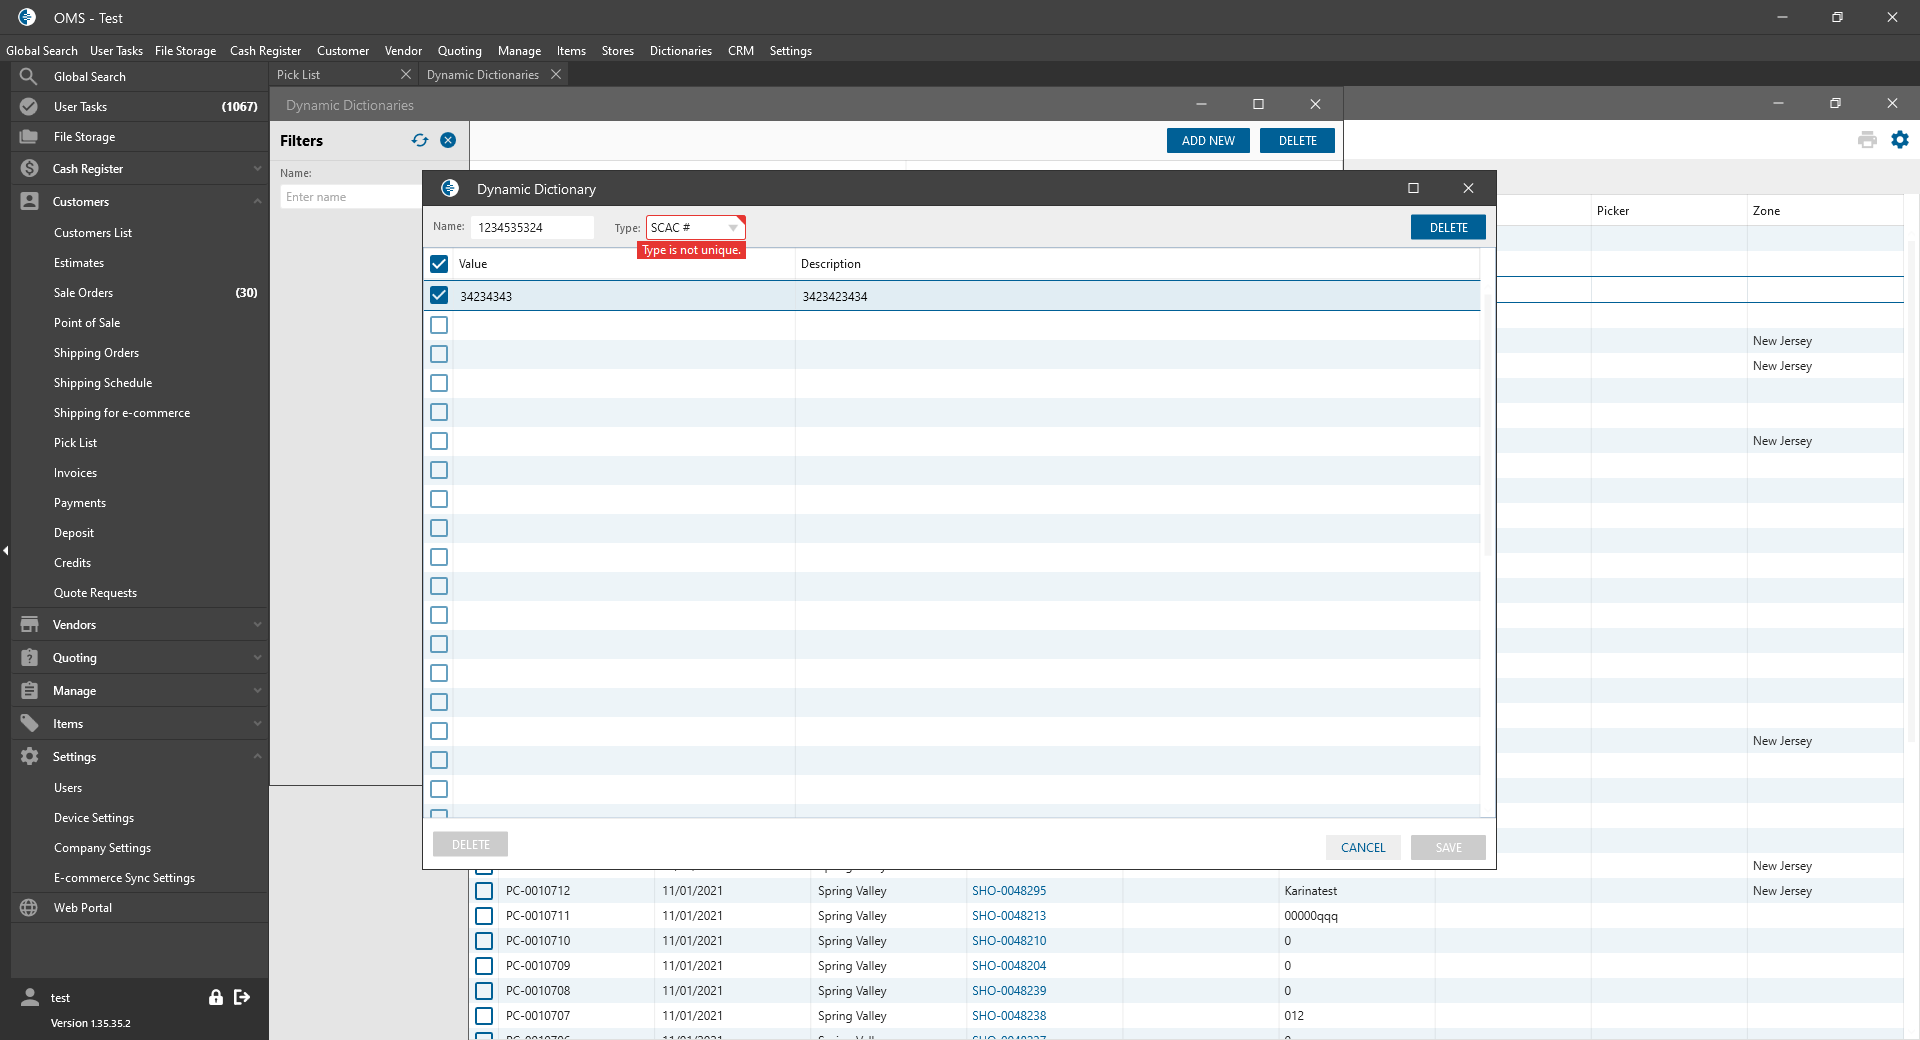The width and height of the screenshot is (1920, 1040).
Task: Switch to the Pick List tab
Action: tap(298, 74)
